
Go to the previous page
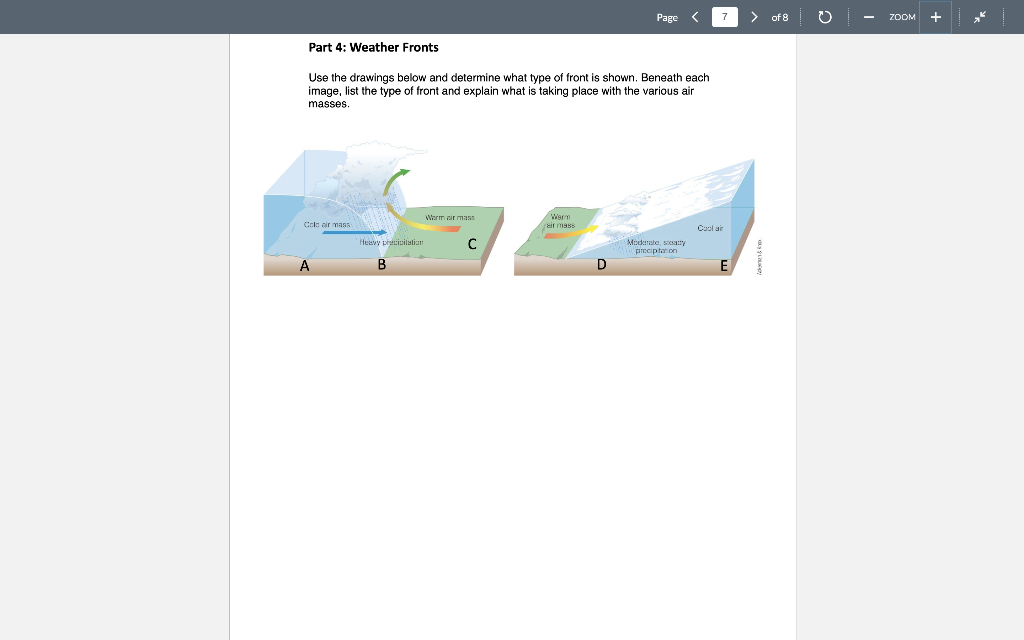[x=695, y=16]
